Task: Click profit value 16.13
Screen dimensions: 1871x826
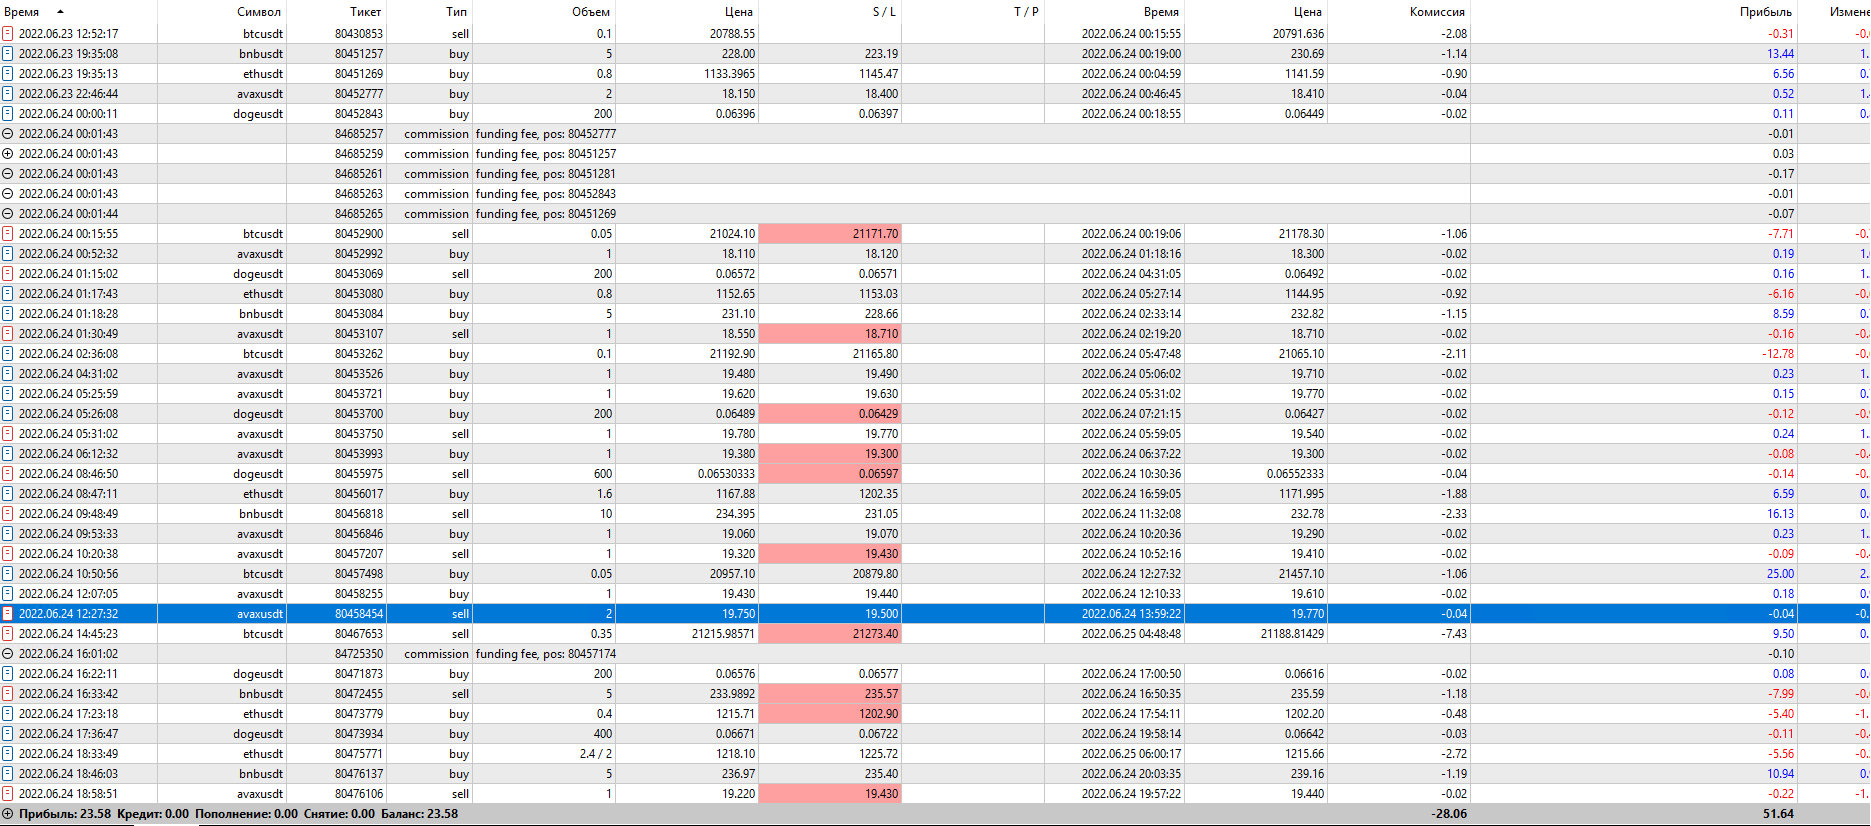Action: 1780,513
